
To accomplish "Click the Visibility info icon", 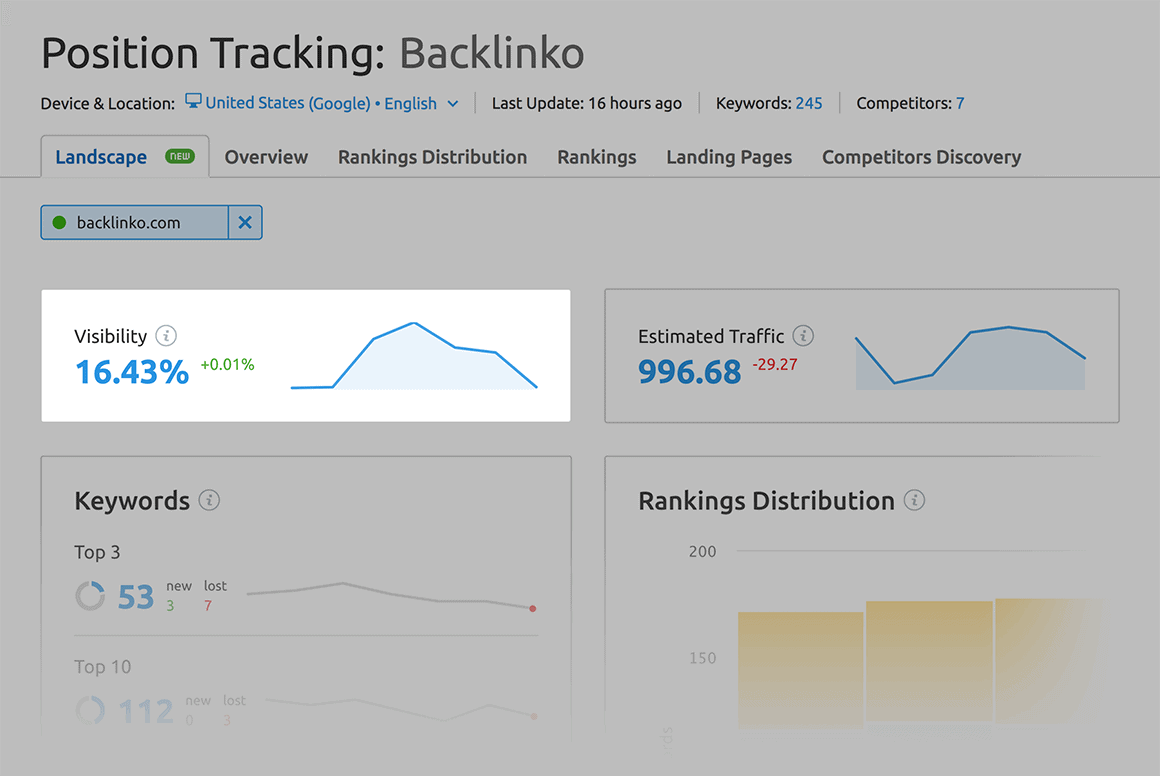I will (x=166, y=336).
